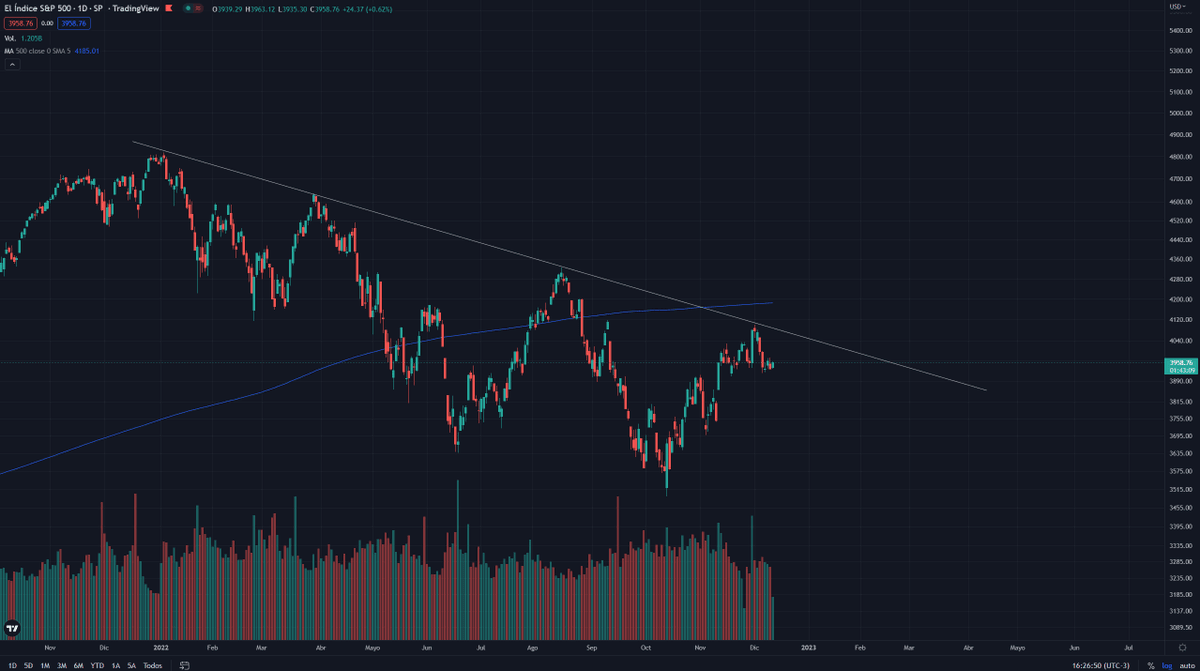
Task: Select the 5A time range
Action: click(132, 665)
